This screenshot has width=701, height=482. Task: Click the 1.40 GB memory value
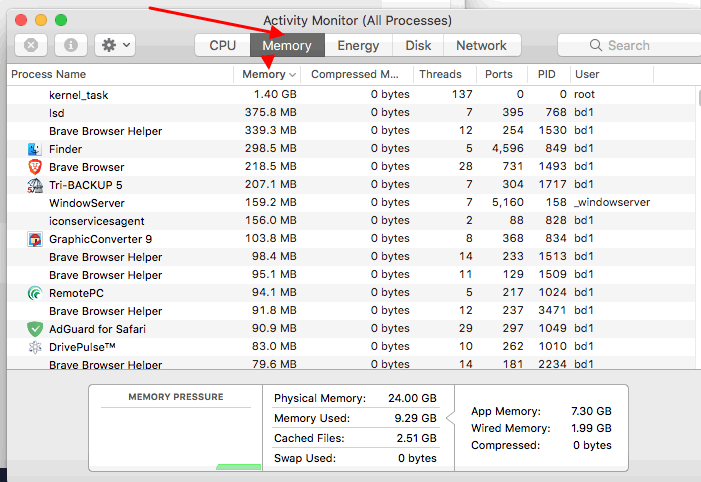tap(275, 94)
